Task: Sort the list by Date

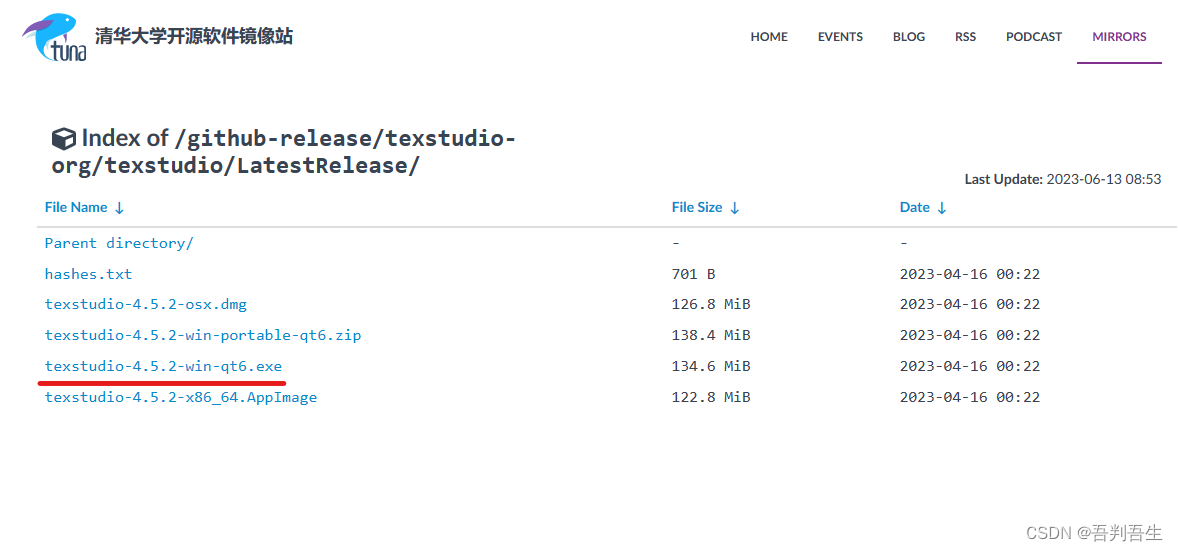Action: point(923,207)
